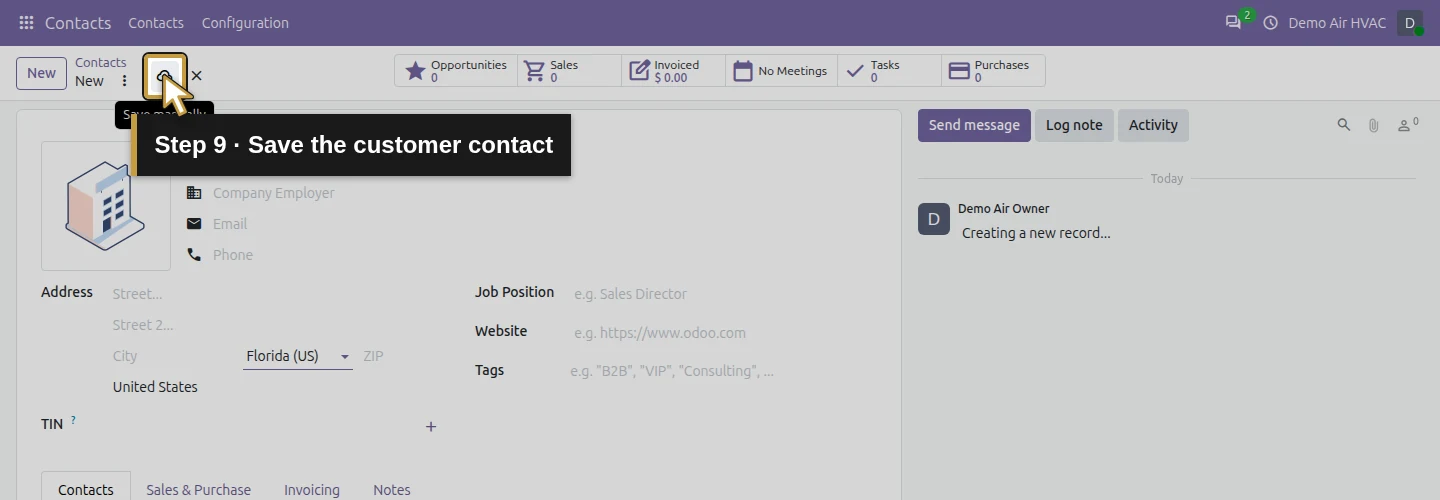1440x500 pixels.
Task: Click the plus icon beside TIN
Action: 431,427
